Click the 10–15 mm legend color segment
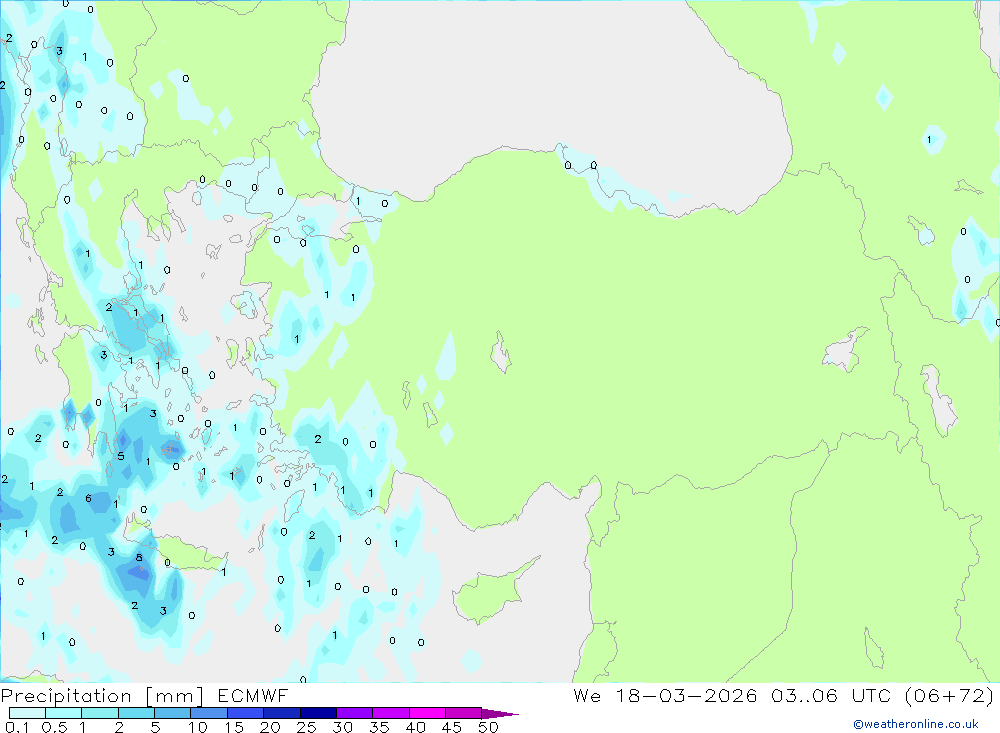Viewport: 1000px width, 733px height. click(209, 713)
